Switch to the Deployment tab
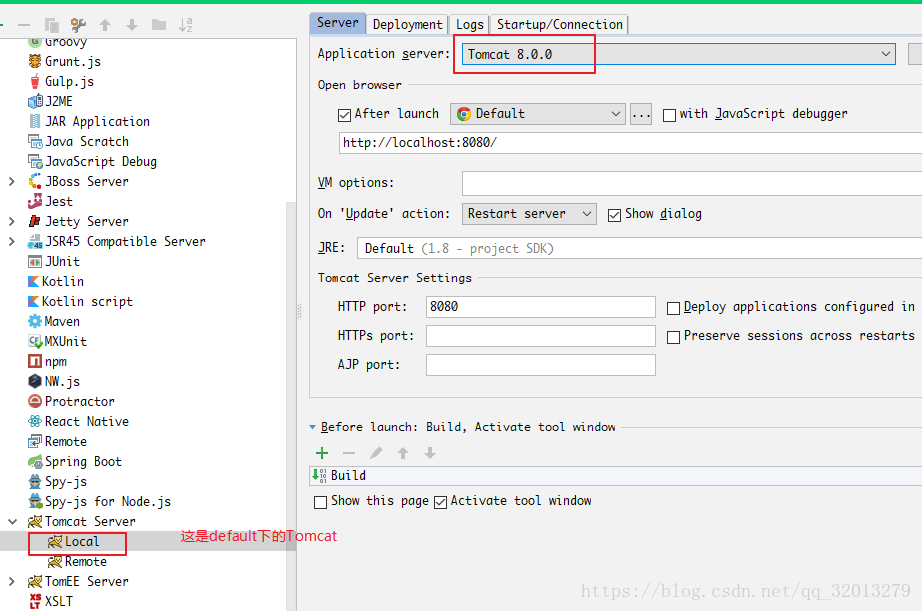This screenshot has width=922, height=611. coord(407,25)
